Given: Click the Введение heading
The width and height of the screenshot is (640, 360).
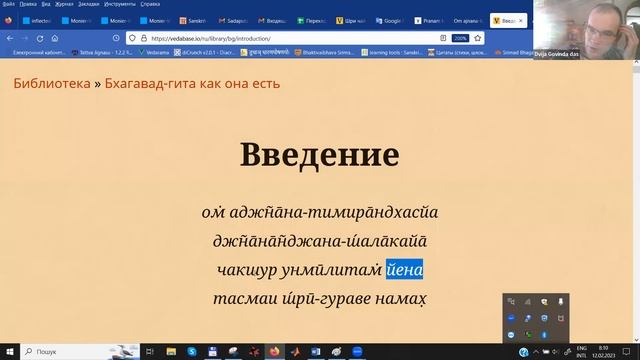Looking at the screenshot, I should coord(320,154).
